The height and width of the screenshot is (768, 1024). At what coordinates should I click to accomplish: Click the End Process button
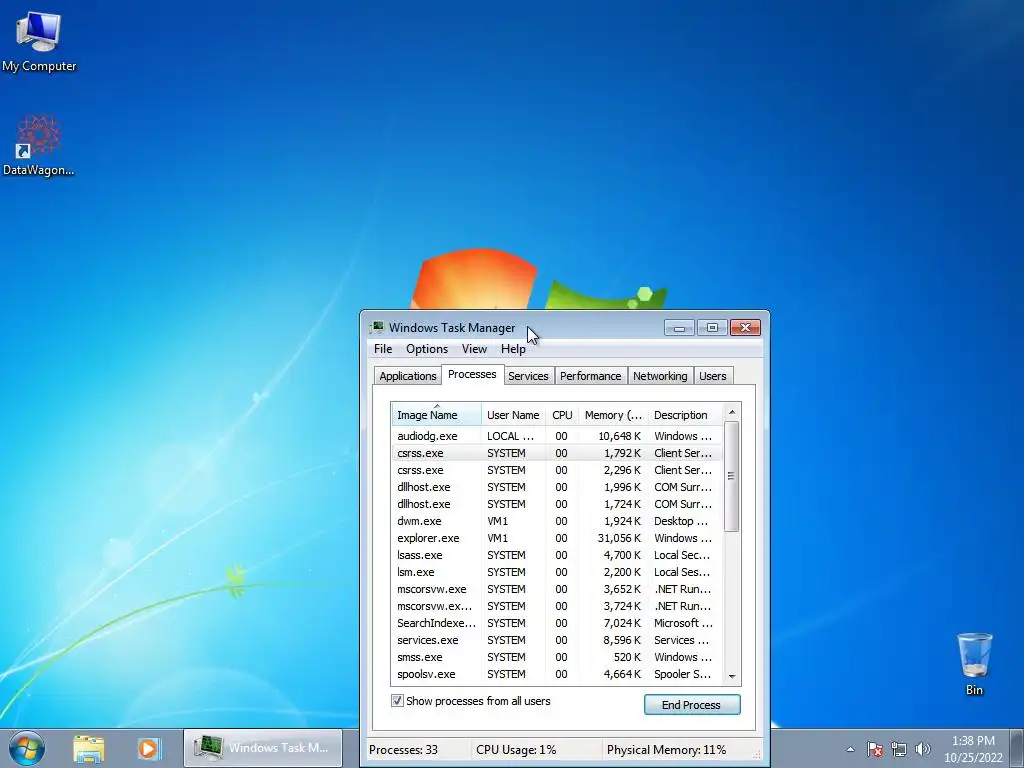click(692, 705)
